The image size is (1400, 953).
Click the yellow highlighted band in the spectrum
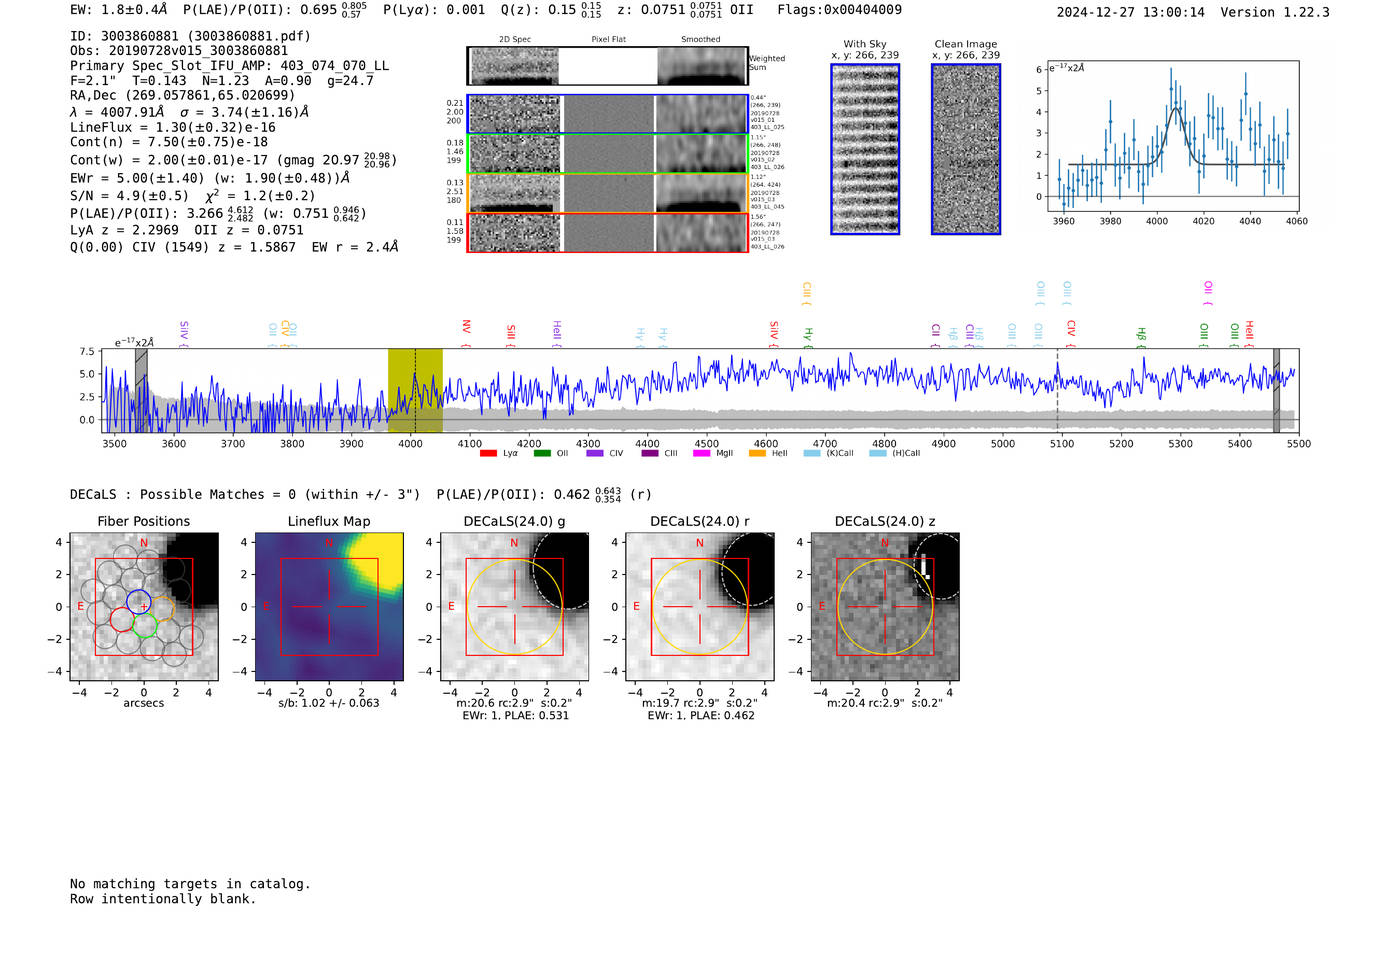tap(415, 391)
